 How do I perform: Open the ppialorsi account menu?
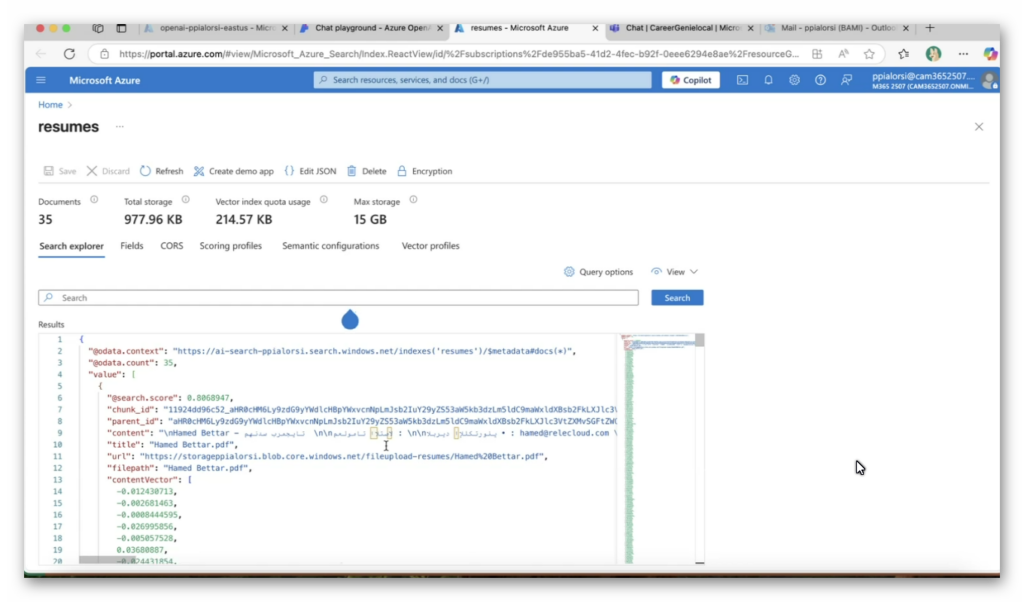pos(935,80)
